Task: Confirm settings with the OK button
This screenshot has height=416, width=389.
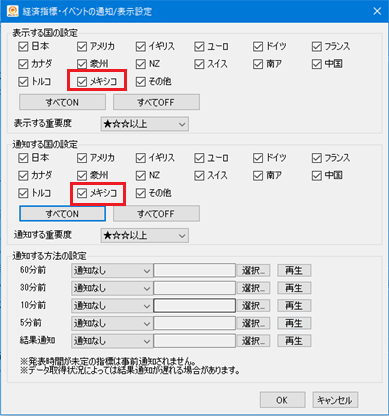Action: (282, 400)
